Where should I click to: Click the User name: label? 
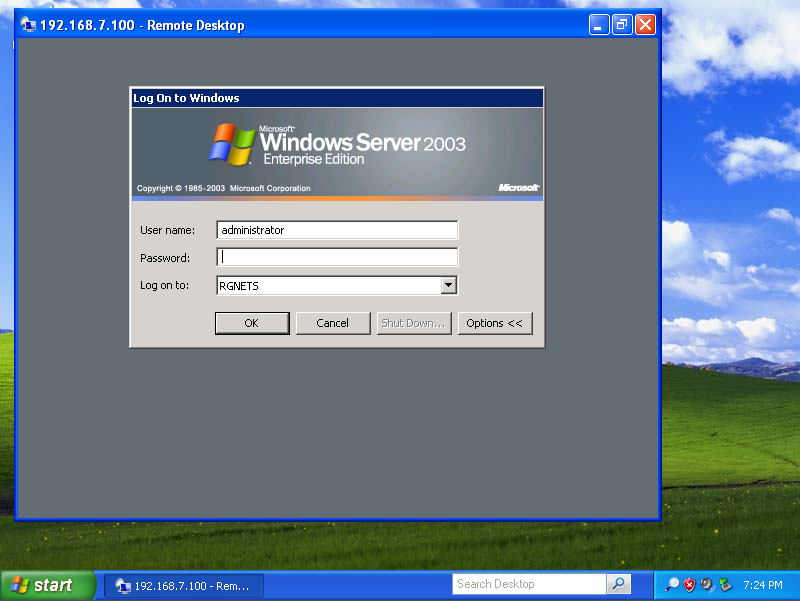(167, 230)
